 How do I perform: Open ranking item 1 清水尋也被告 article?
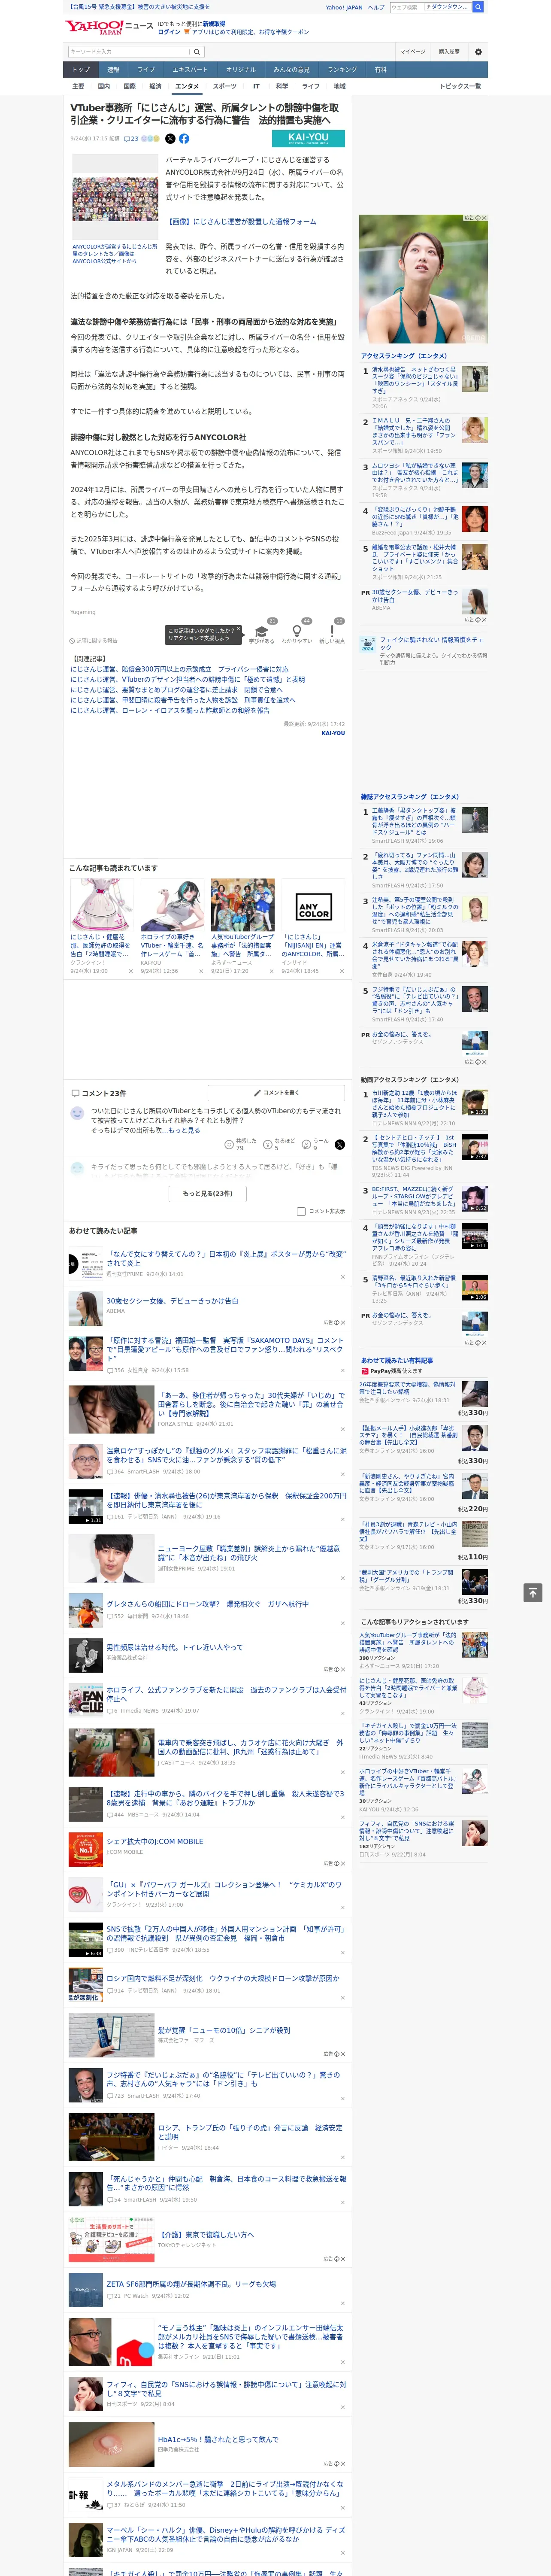click(414, 380)
